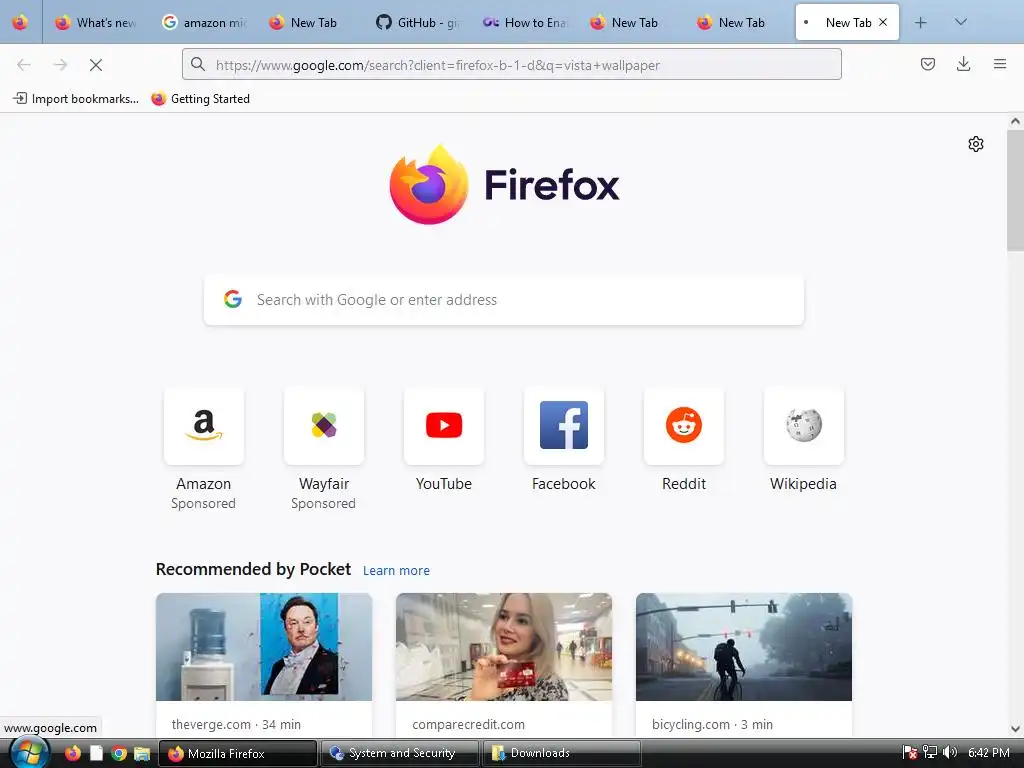Go forward with the right arrow
This screenshot has width=1024, height=768.
point(60,65)
